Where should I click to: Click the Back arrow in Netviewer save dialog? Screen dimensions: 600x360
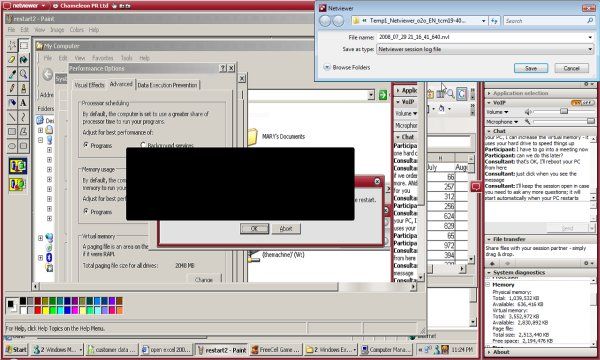click(x=325, y=21)
